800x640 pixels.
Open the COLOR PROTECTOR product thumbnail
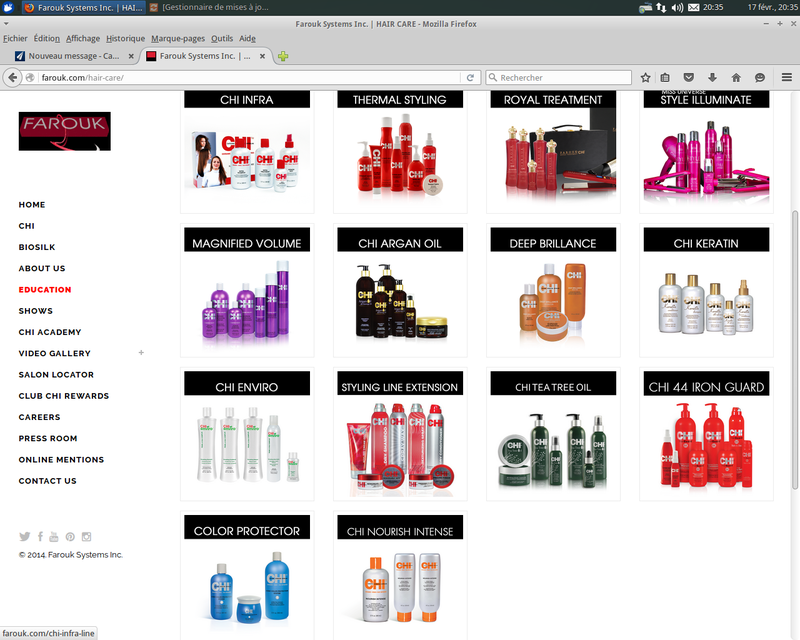[x=247, y=575]
